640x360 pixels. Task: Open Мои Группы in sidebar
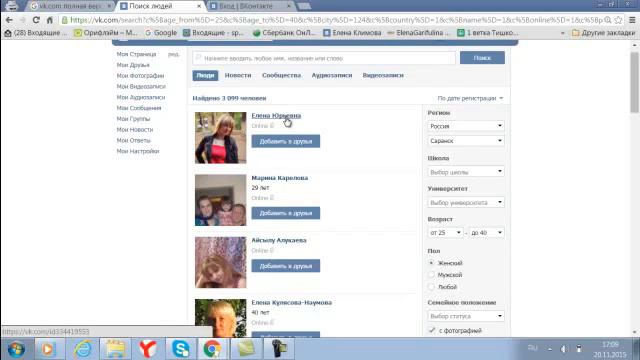133,119
